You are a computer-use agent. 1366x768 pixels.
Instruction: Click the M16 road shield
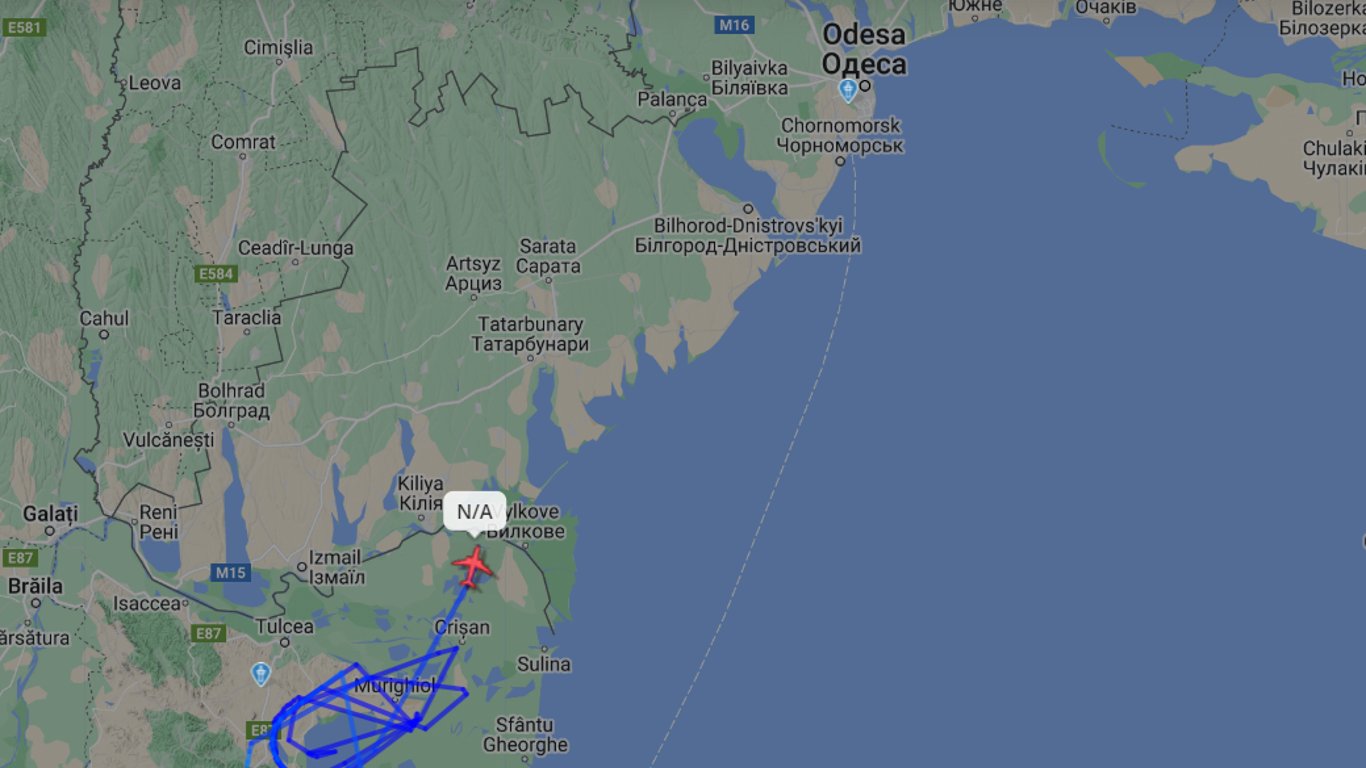coord(735,25)
